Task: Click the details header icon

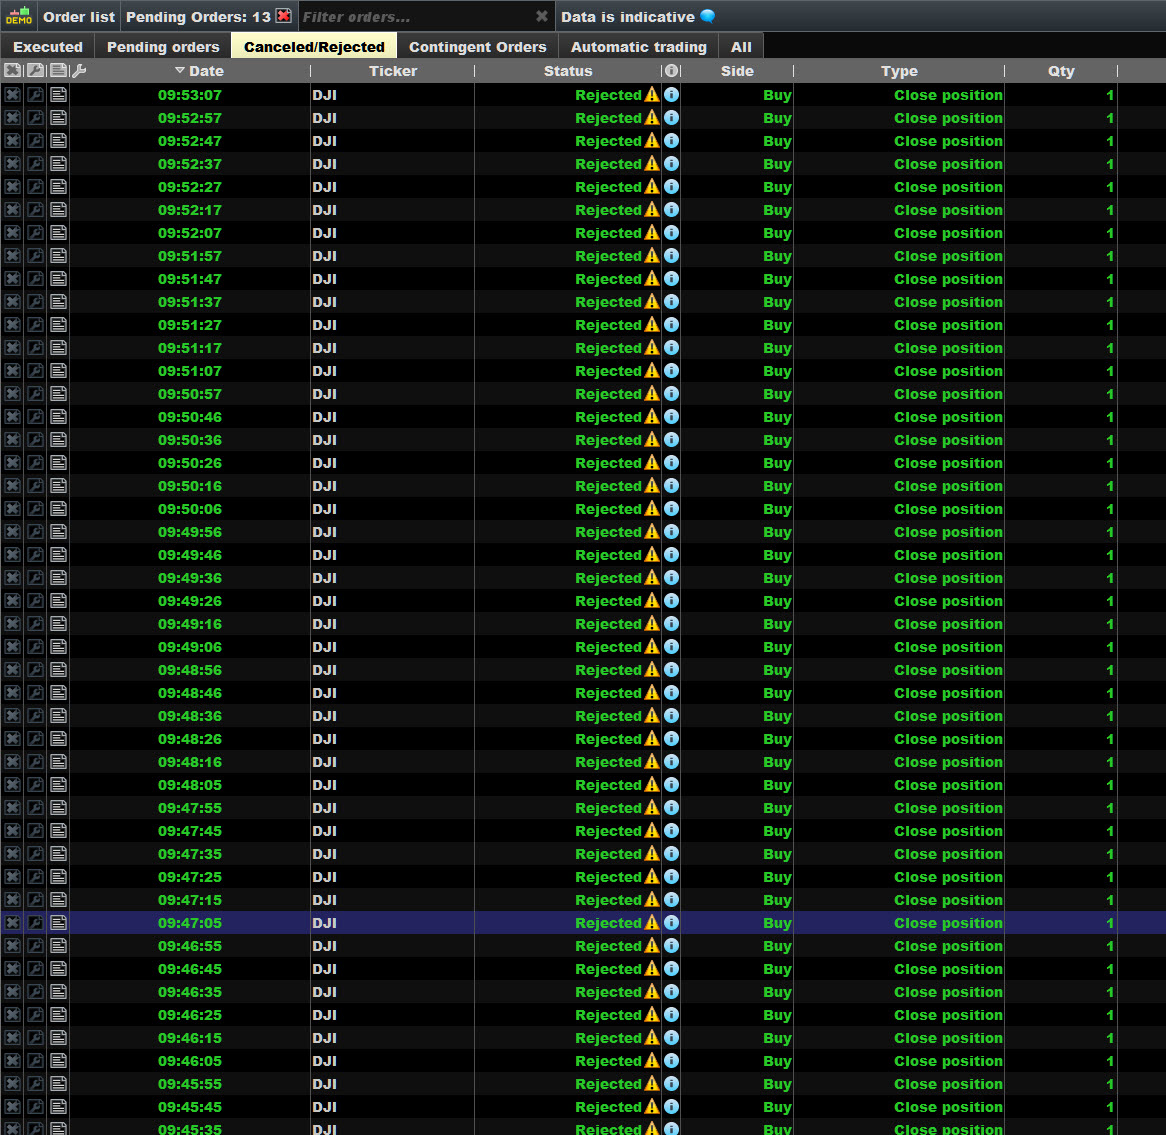Action: (x=58, y=71)
